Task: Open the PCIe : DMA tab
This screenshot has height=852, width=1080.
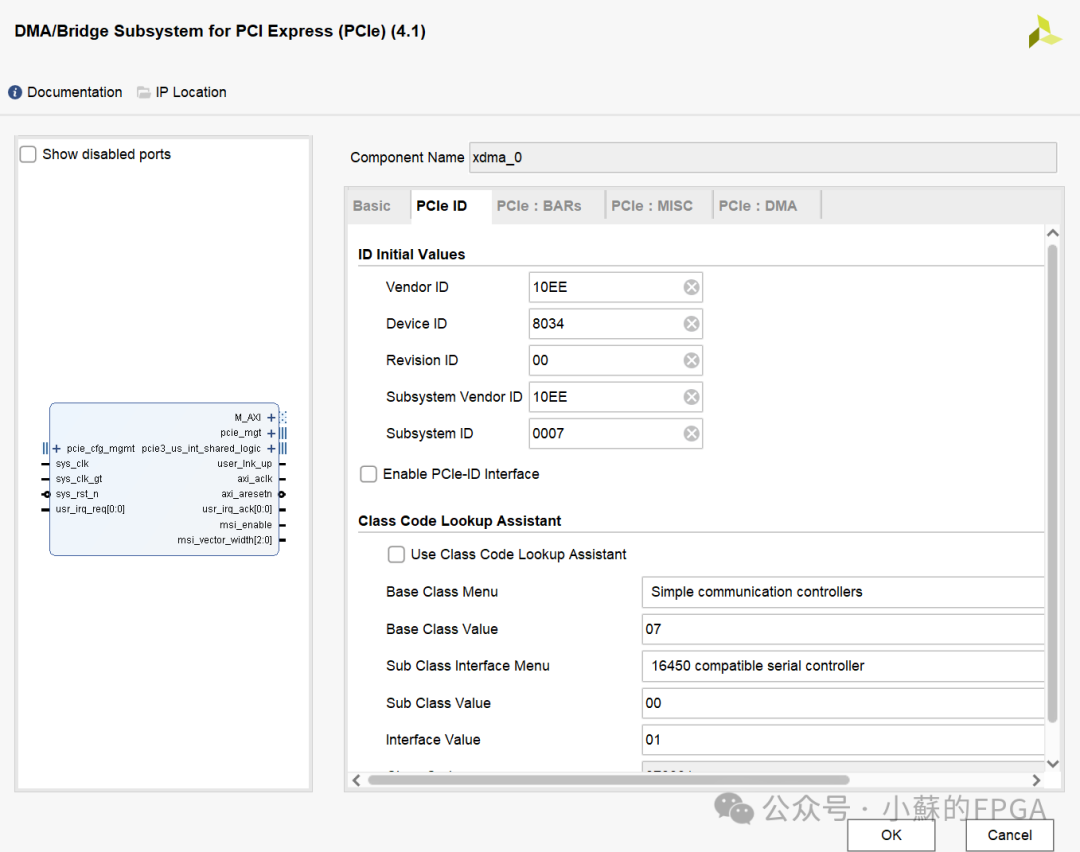Action: [758, 206]
